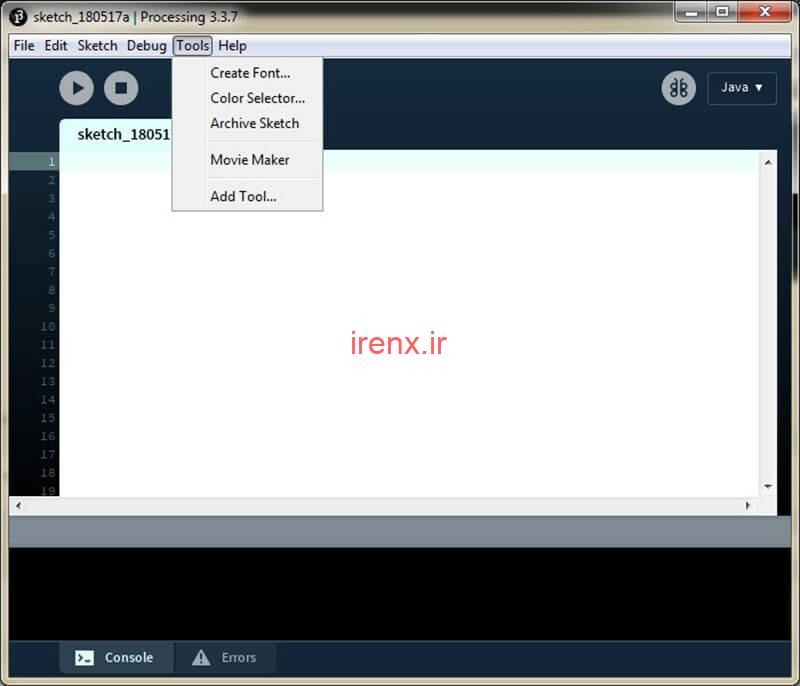Select Add Tool... option
The height and width of the screenshot is (686, 800).
click(243, 197)
